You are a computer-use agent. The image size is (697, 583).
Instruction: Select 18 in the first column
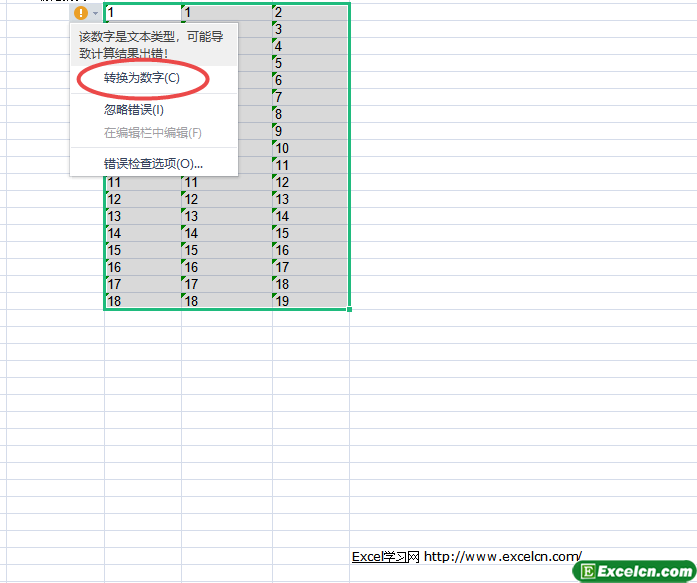click(x=143, y=301)
